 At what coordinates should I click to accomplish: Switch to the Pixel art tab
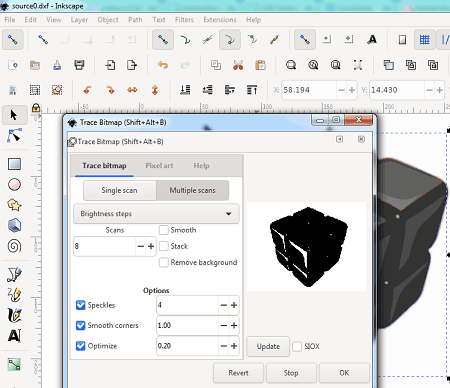[x=159, y=166]
